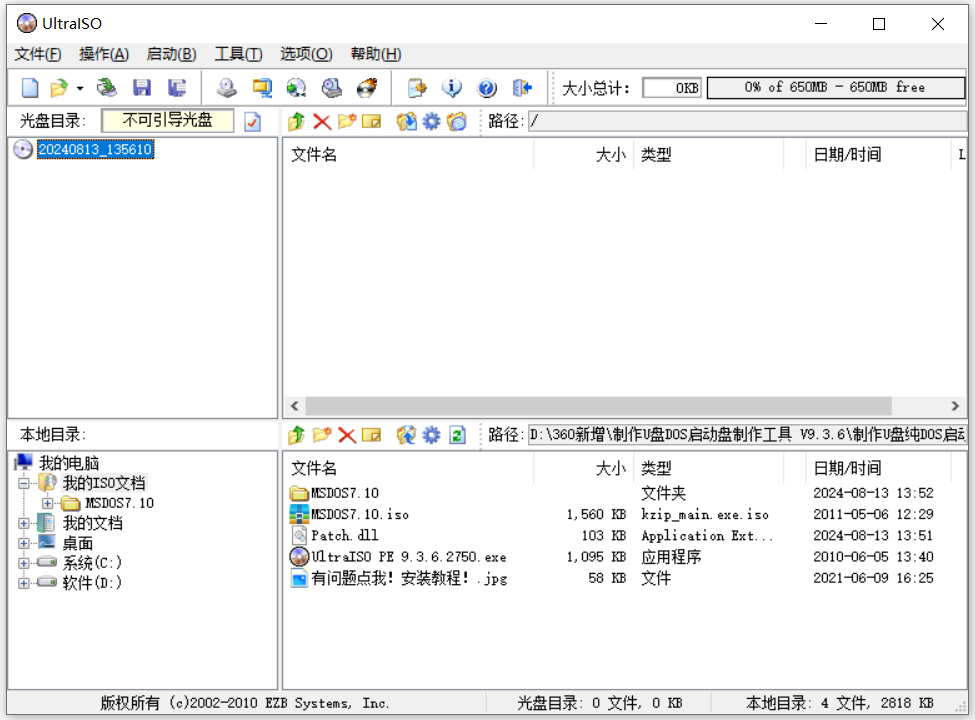
Task: Click the red X delete icon in the image toolbar
Action: [x=321, y=121]
